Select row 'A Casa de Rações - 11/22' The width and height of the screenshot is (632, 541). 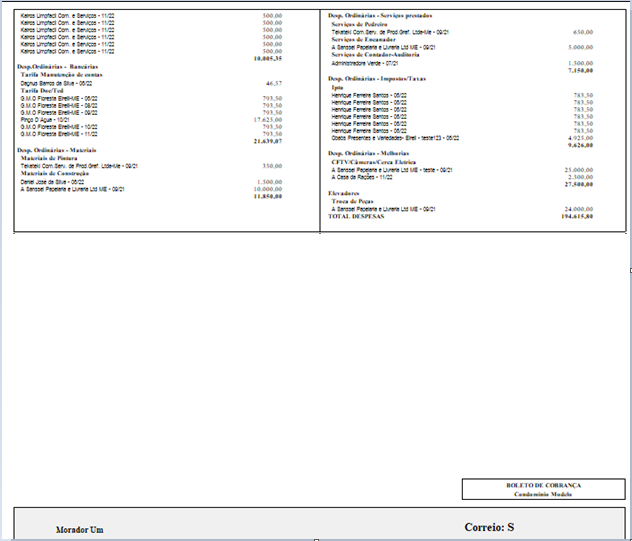362,177
